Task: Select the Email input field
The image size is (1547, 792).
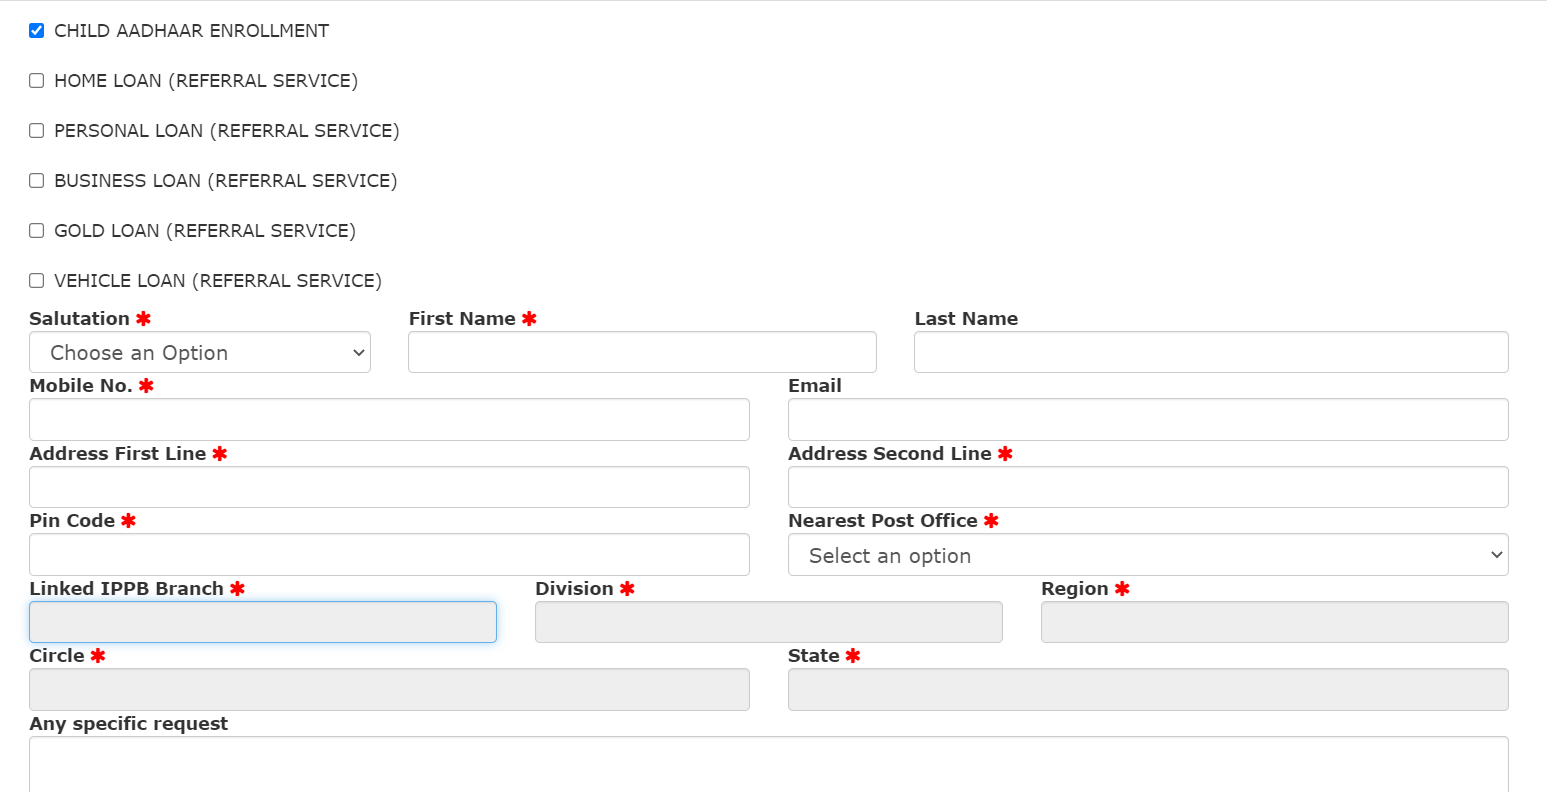Action: pos(1147,420)
